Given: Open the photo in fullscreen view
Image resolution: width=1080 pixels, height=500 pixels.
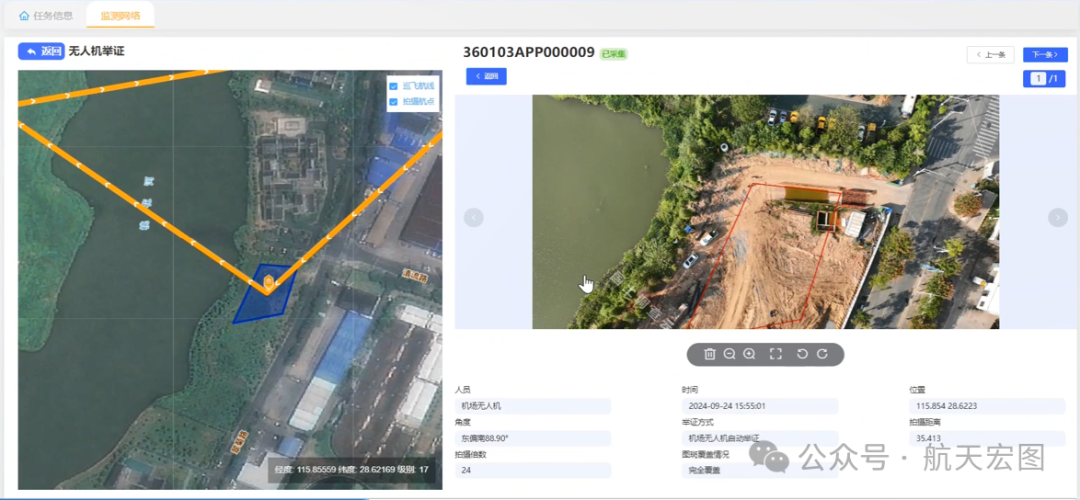Looking at the screenshot, I should point(775,354).
